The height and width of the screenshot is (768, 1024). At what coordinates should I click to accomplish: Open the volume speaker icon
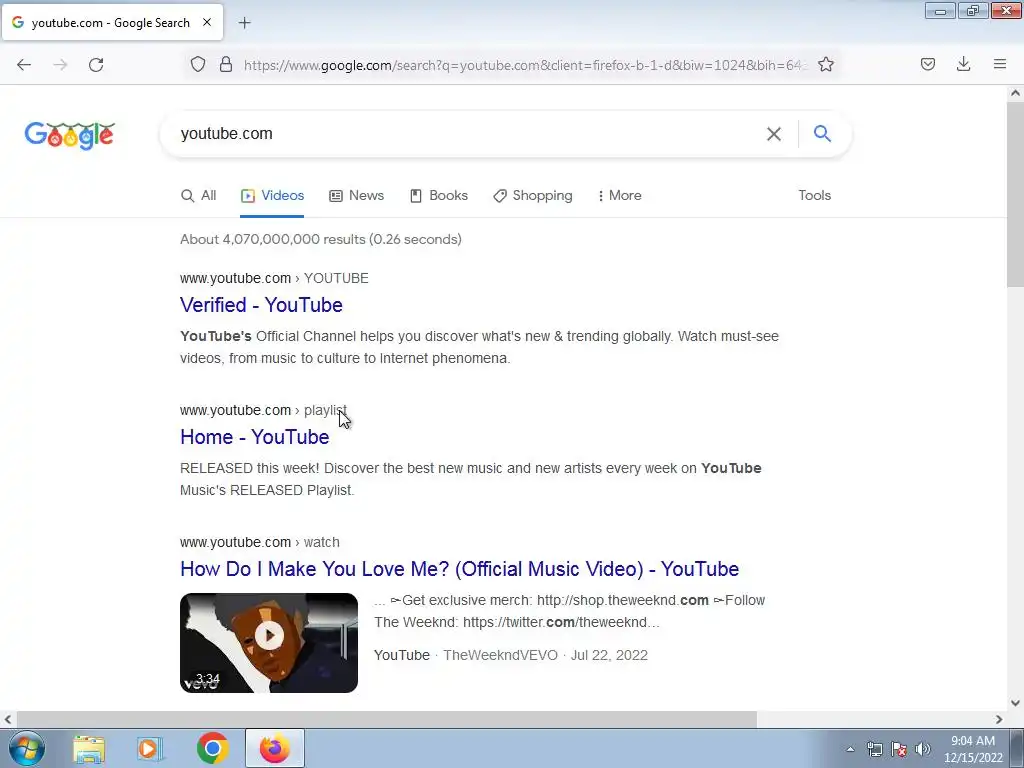[x=923, y=749]
